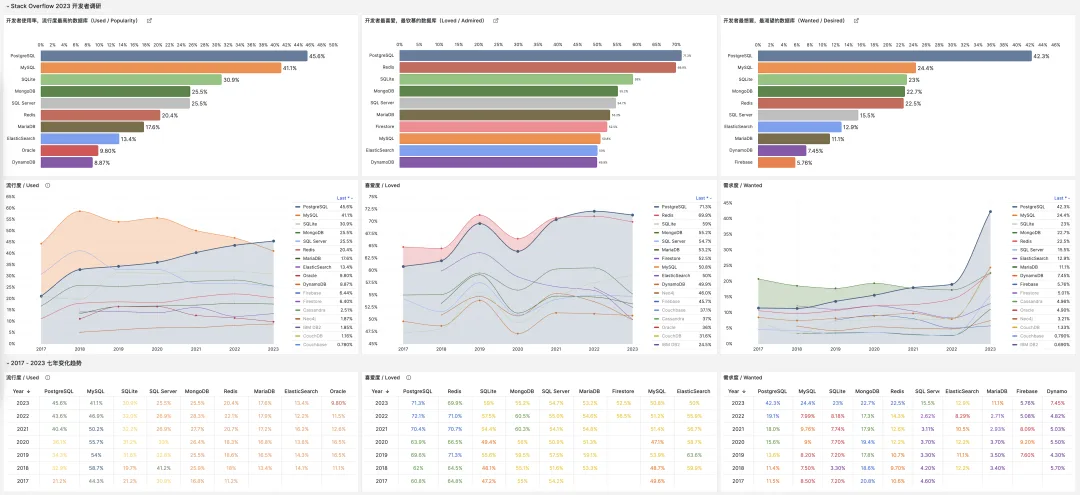
Task: Open Used / Popularity bar chart panel title menu
Action: (x=72, y=21)
